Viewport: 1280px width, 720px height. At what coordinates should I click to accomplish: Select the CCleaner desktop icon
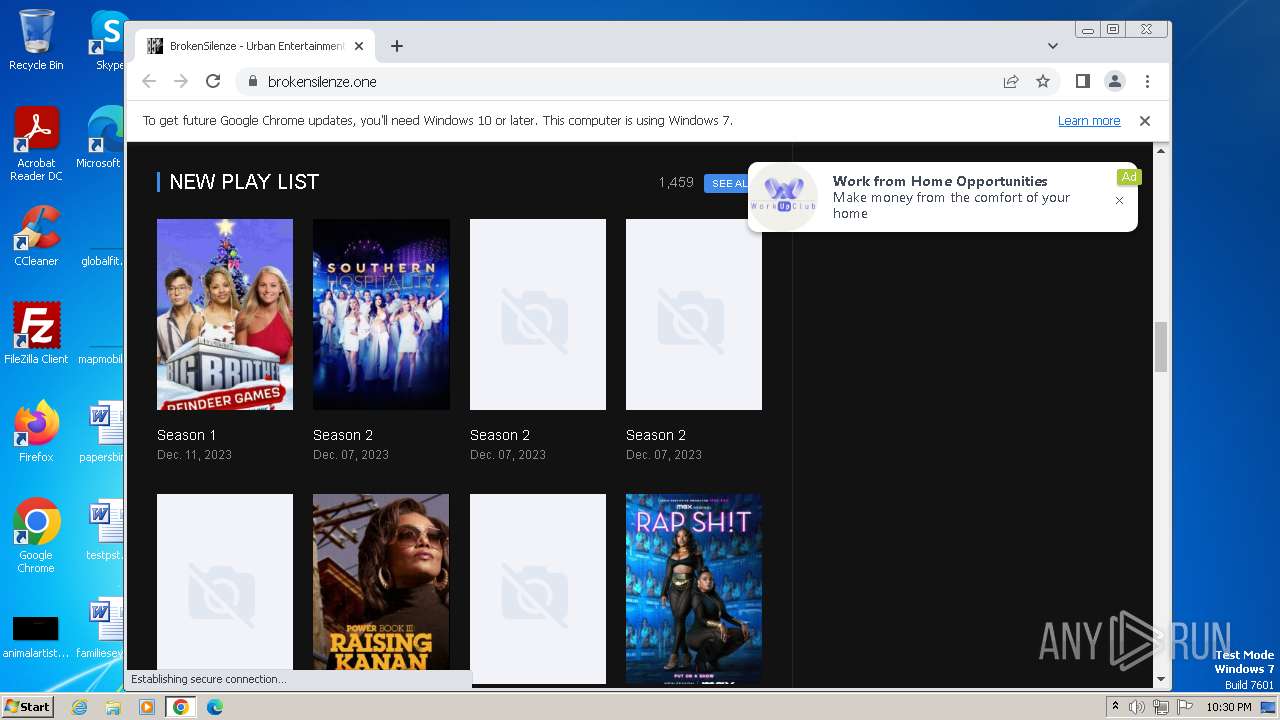tap(36, 236)
